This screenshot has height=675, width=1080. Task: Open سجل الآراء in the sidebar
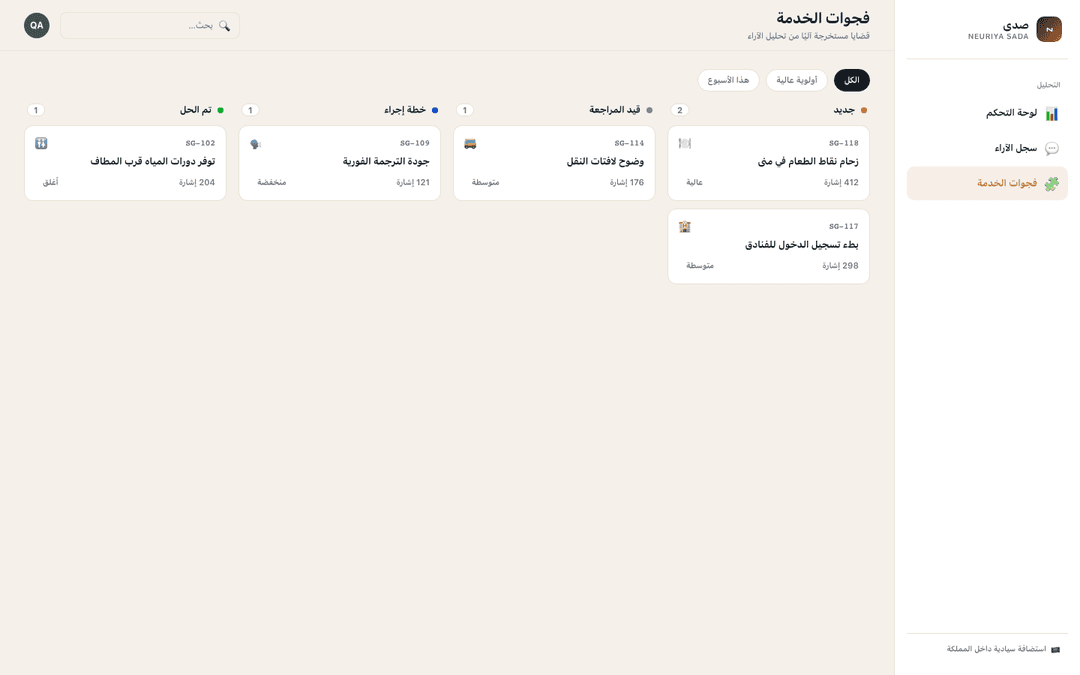pyautogui.click(x=987, y=148)
